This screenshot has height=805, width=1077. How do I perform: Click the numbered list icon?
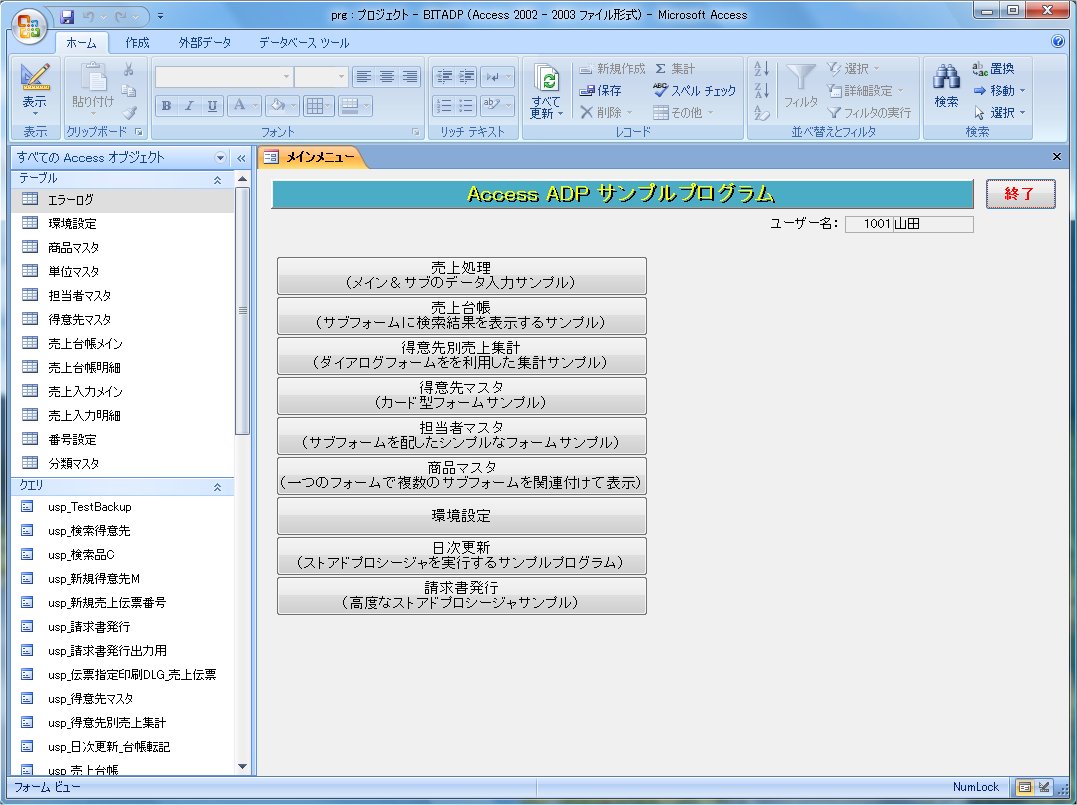tap(444, 106)
